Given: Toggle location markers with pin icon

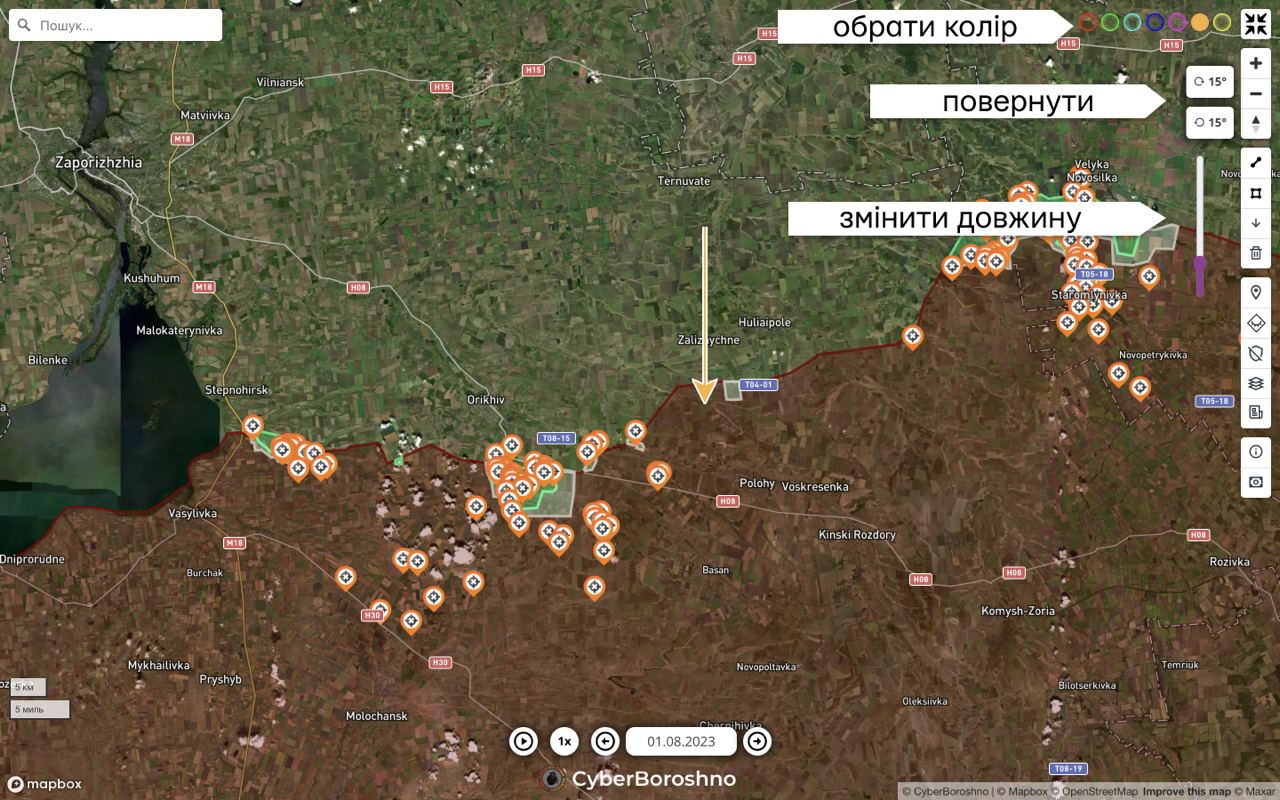Looking at the screenshot, I should 1256,293.
